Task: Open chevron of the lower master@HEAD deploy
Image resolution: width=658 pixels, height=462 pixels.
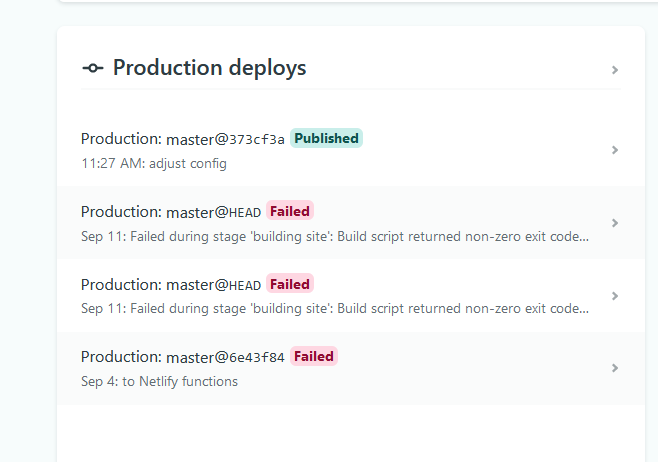Action: tap(615, 296)
